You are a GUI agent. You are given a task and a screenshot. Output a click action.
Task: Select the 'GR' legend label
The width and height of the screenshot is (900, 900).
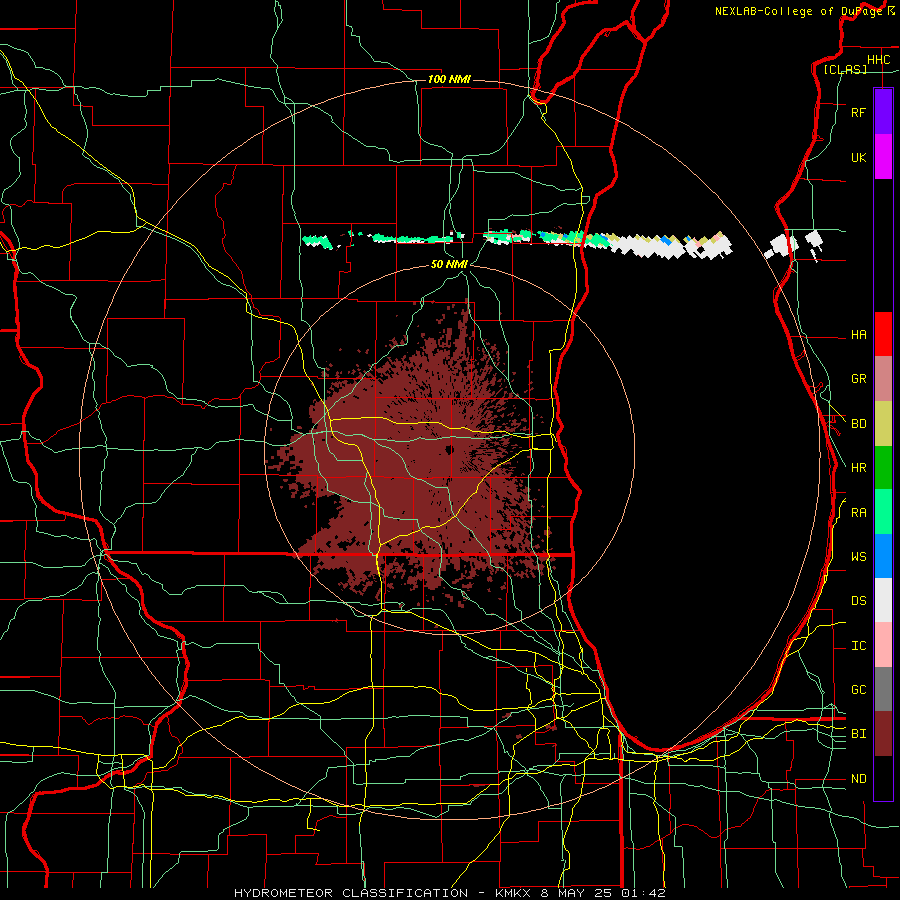858,379
